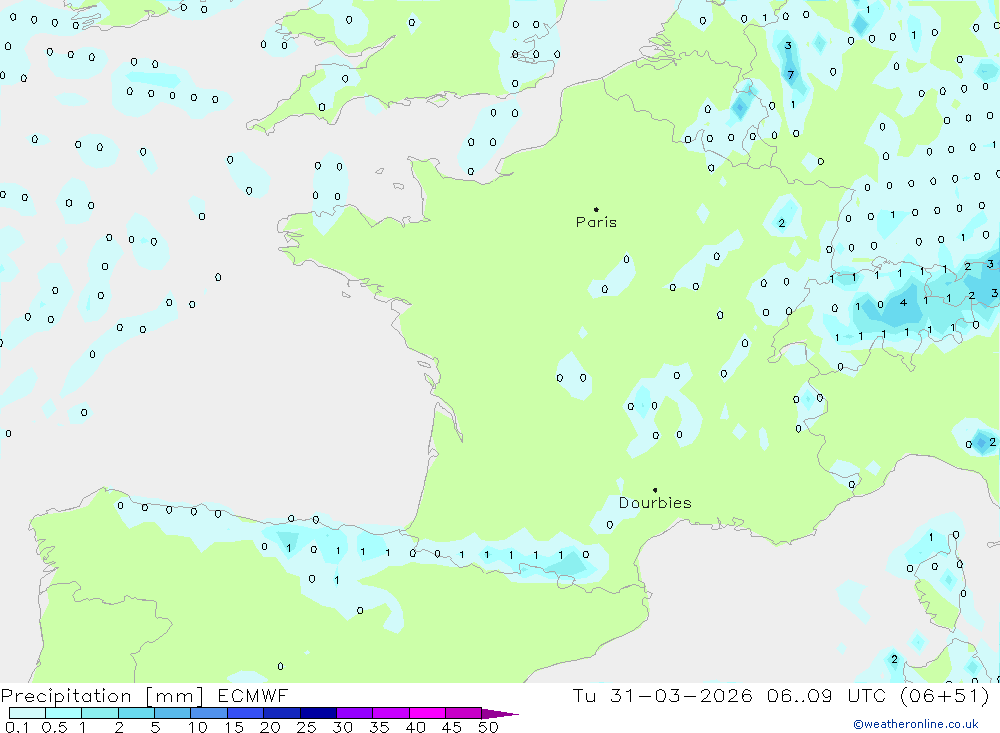Click the Dourbies location label

tap(655, 503)
